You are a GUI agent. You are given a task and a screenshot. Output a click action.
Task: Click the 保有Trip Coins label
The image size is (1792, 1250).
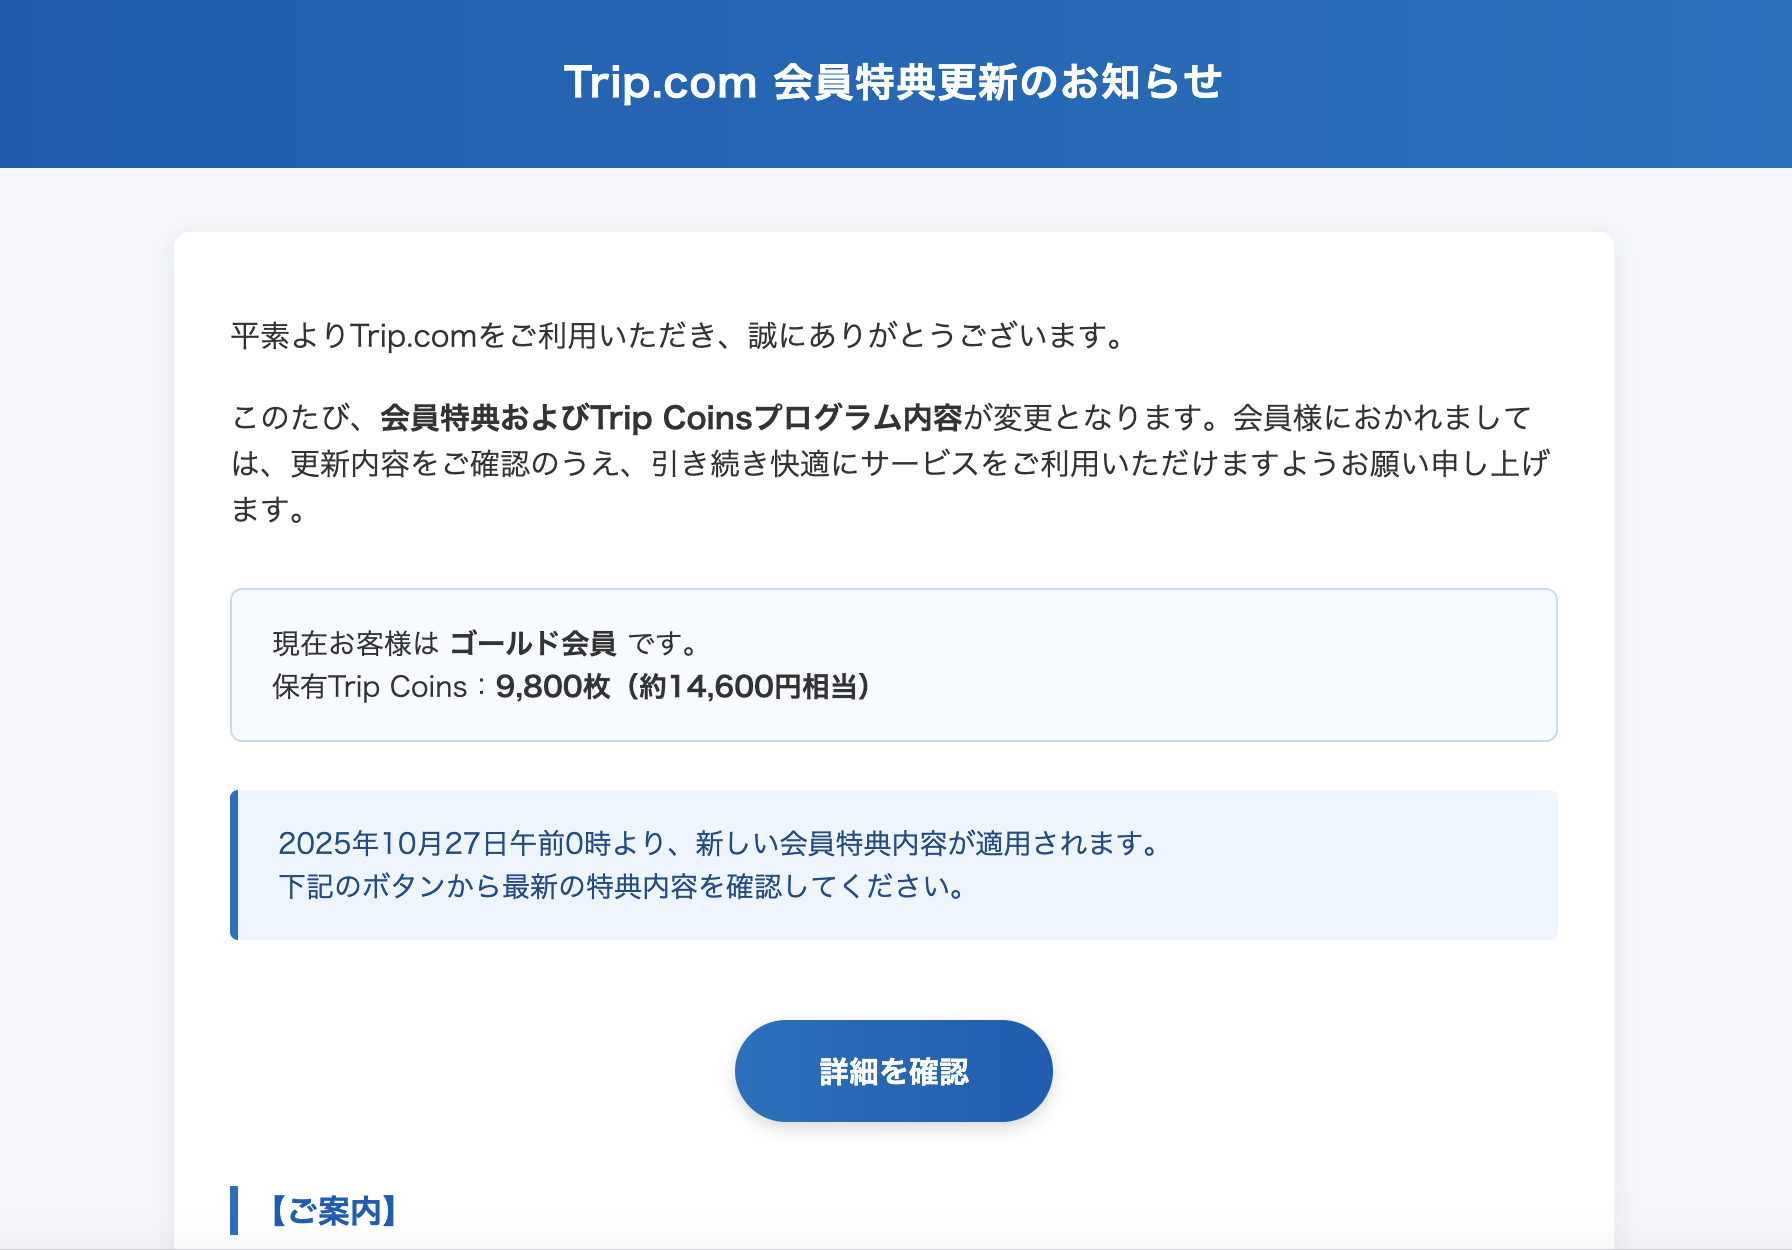[370, 687]
